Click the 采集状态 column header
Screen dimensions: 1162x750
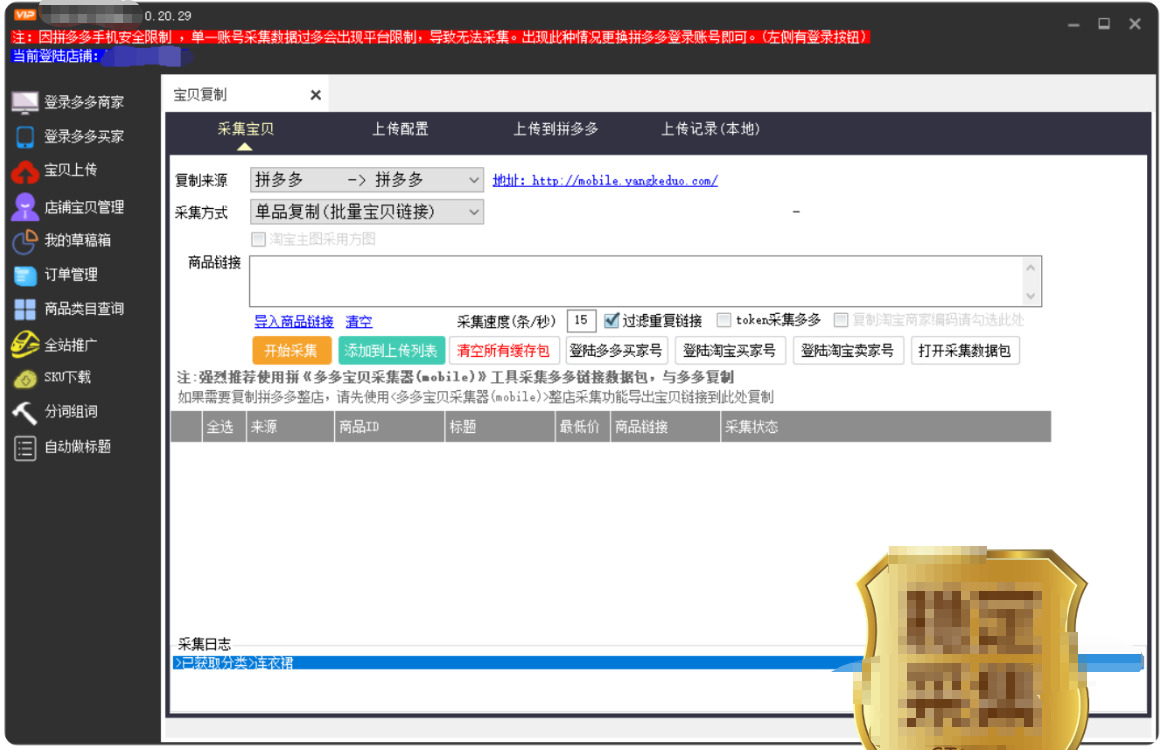click(x=886, y=427)
